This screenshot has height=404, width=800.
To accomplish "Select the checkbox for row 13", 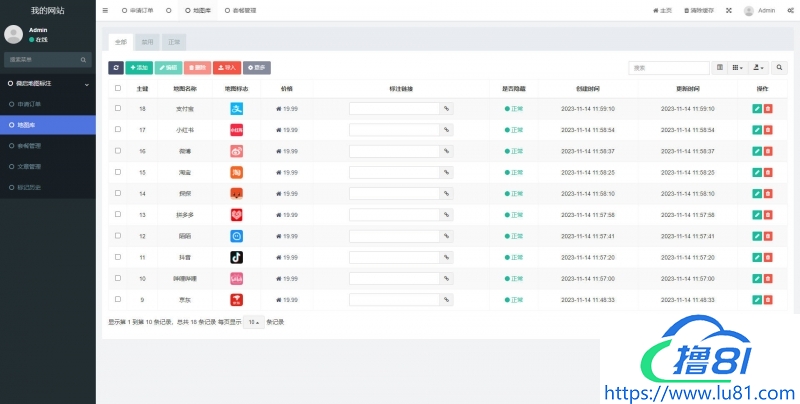I will tap(118, 214).
